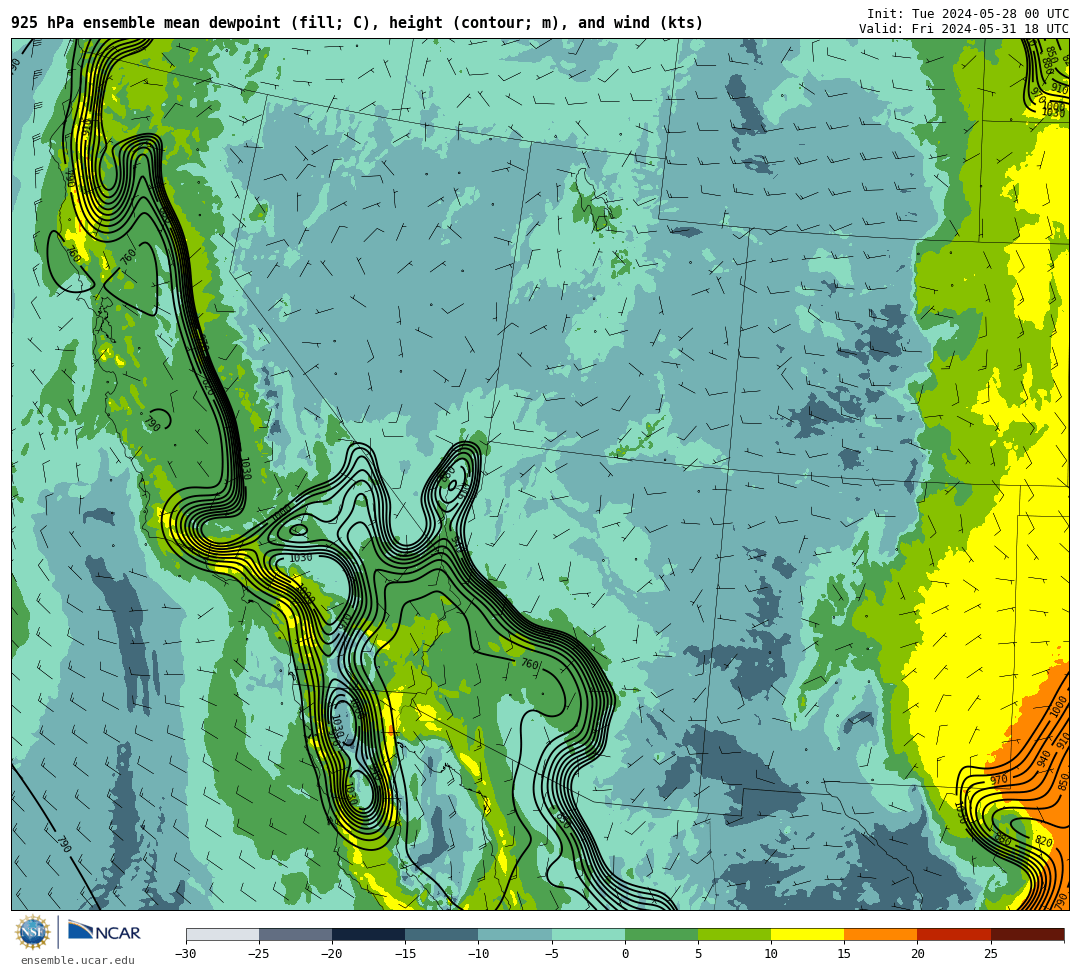Pick the dark navy -20 to -15 colorbar swatch
The width and height of the screenshot is (1080, 973).
tap(368, 934)
